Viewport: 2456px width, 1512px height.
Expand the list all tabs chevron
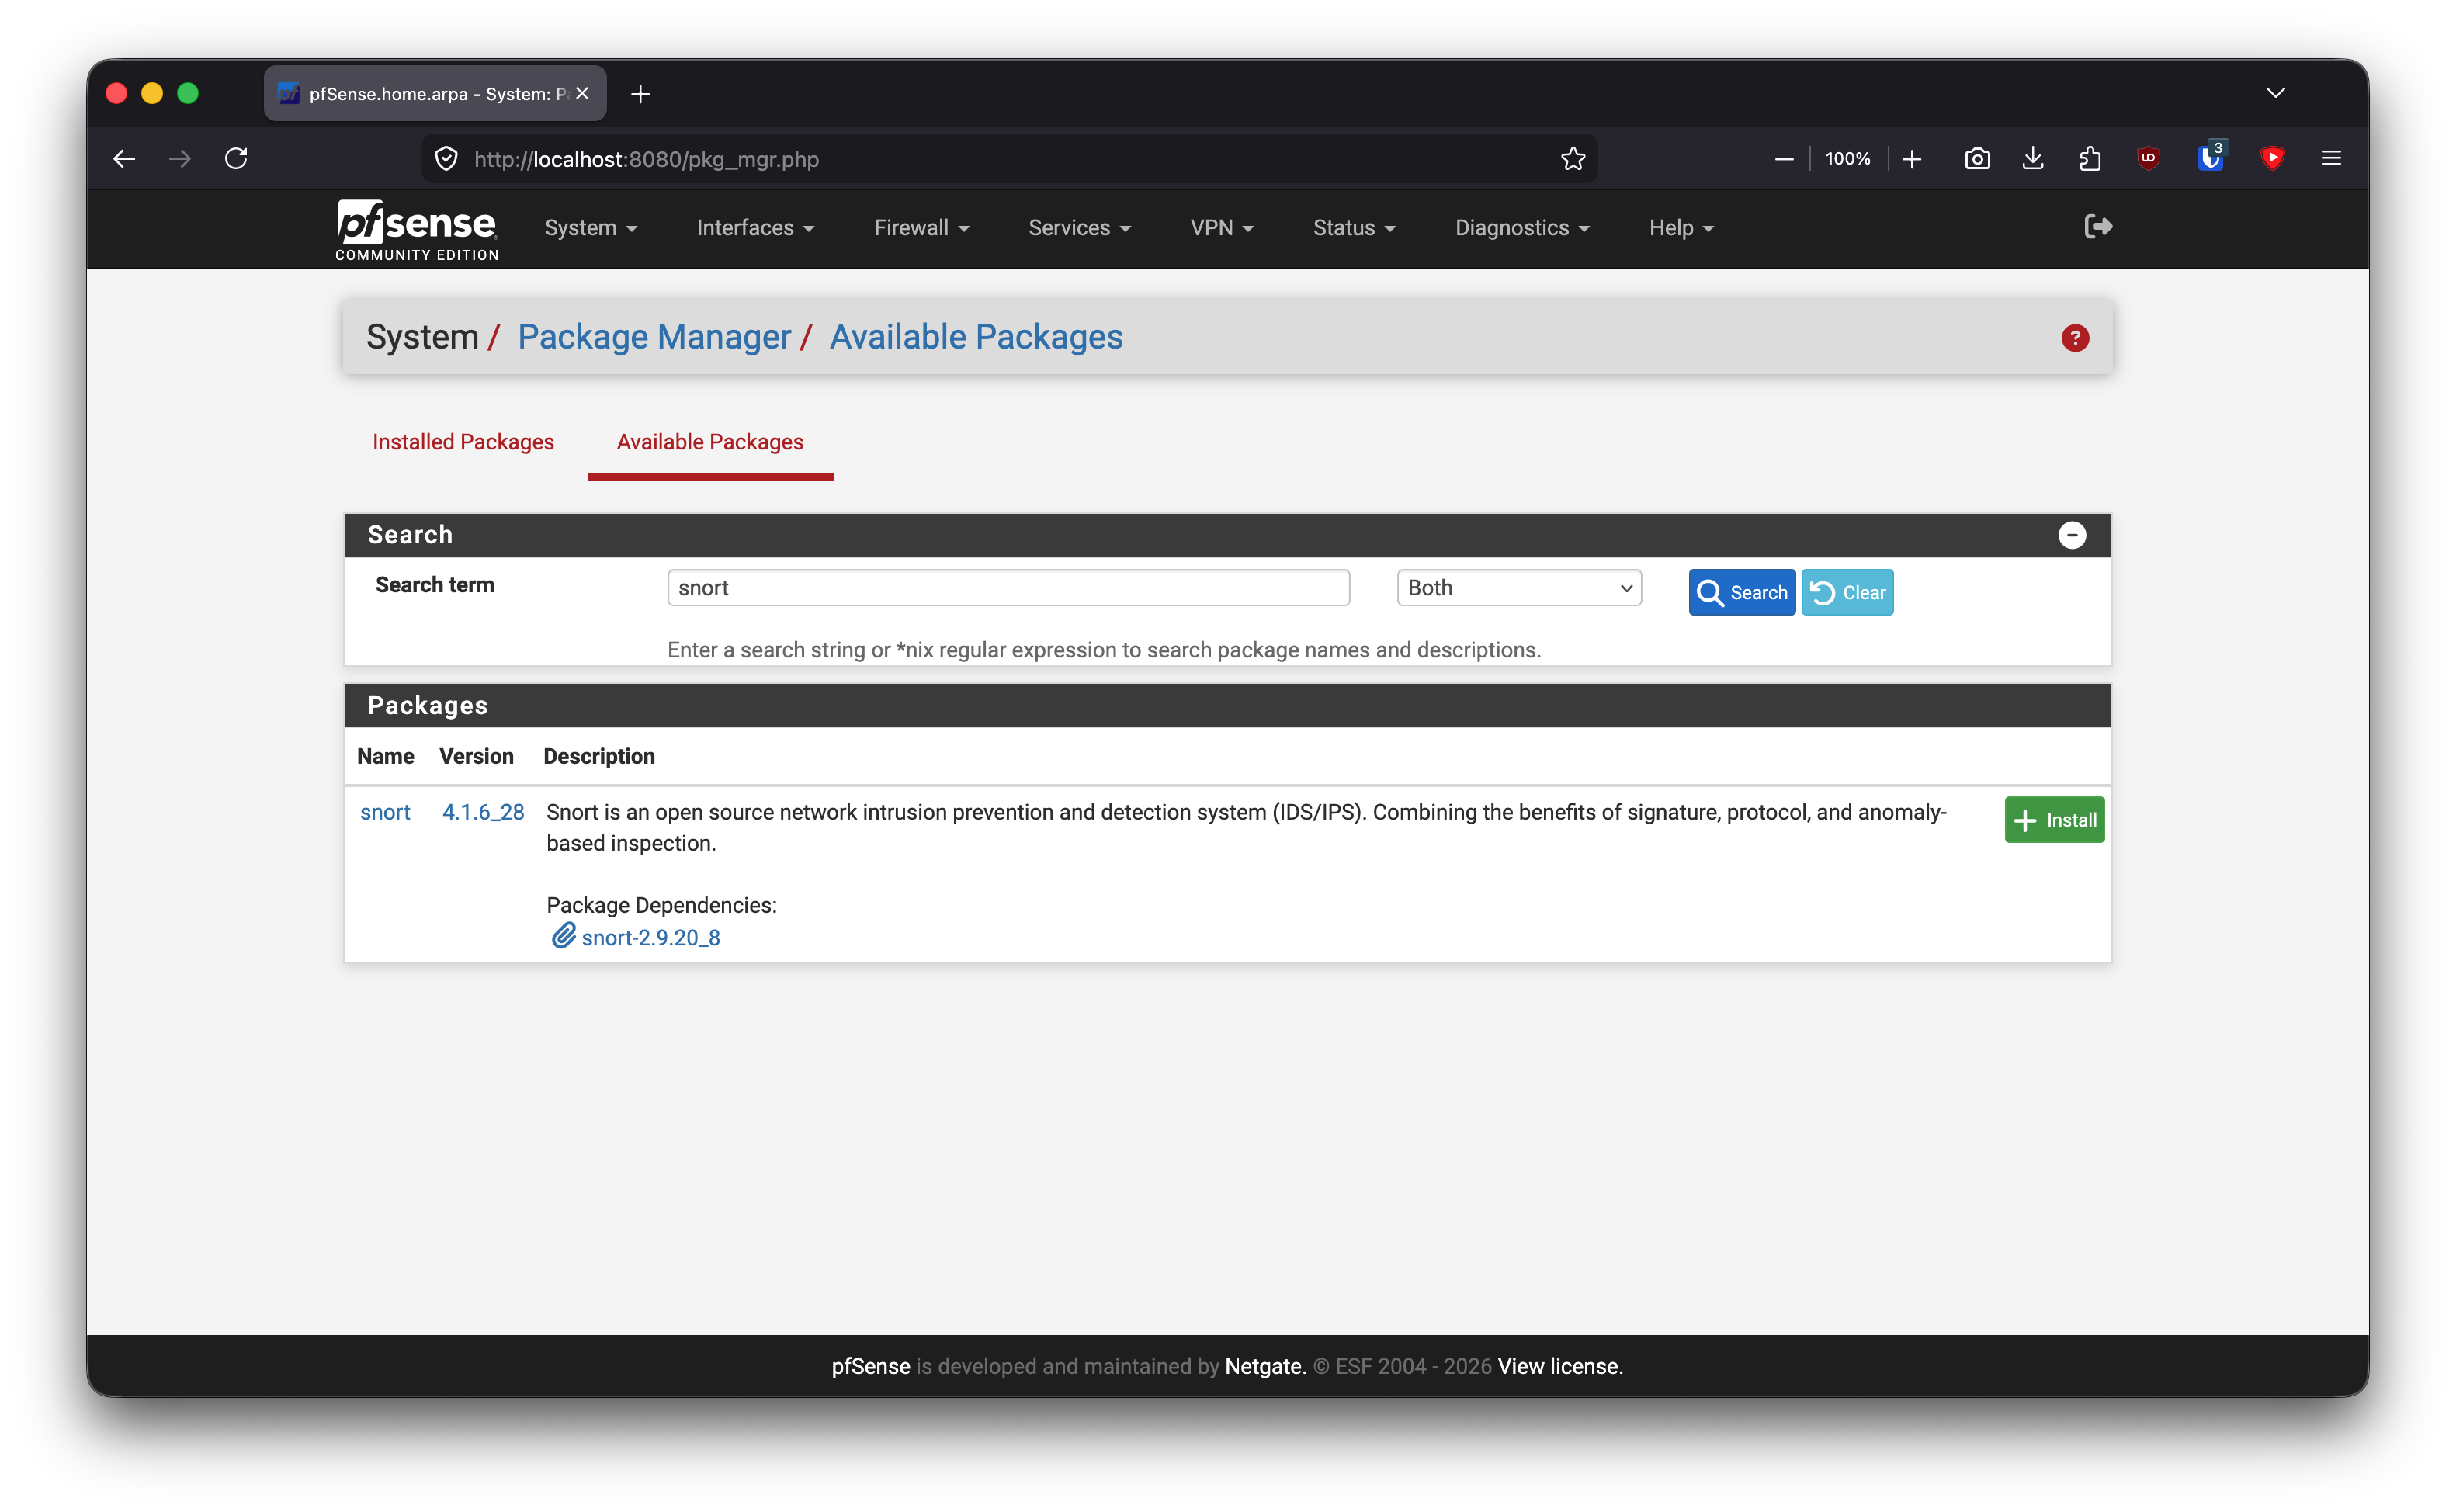click(x=2276, y=93)
